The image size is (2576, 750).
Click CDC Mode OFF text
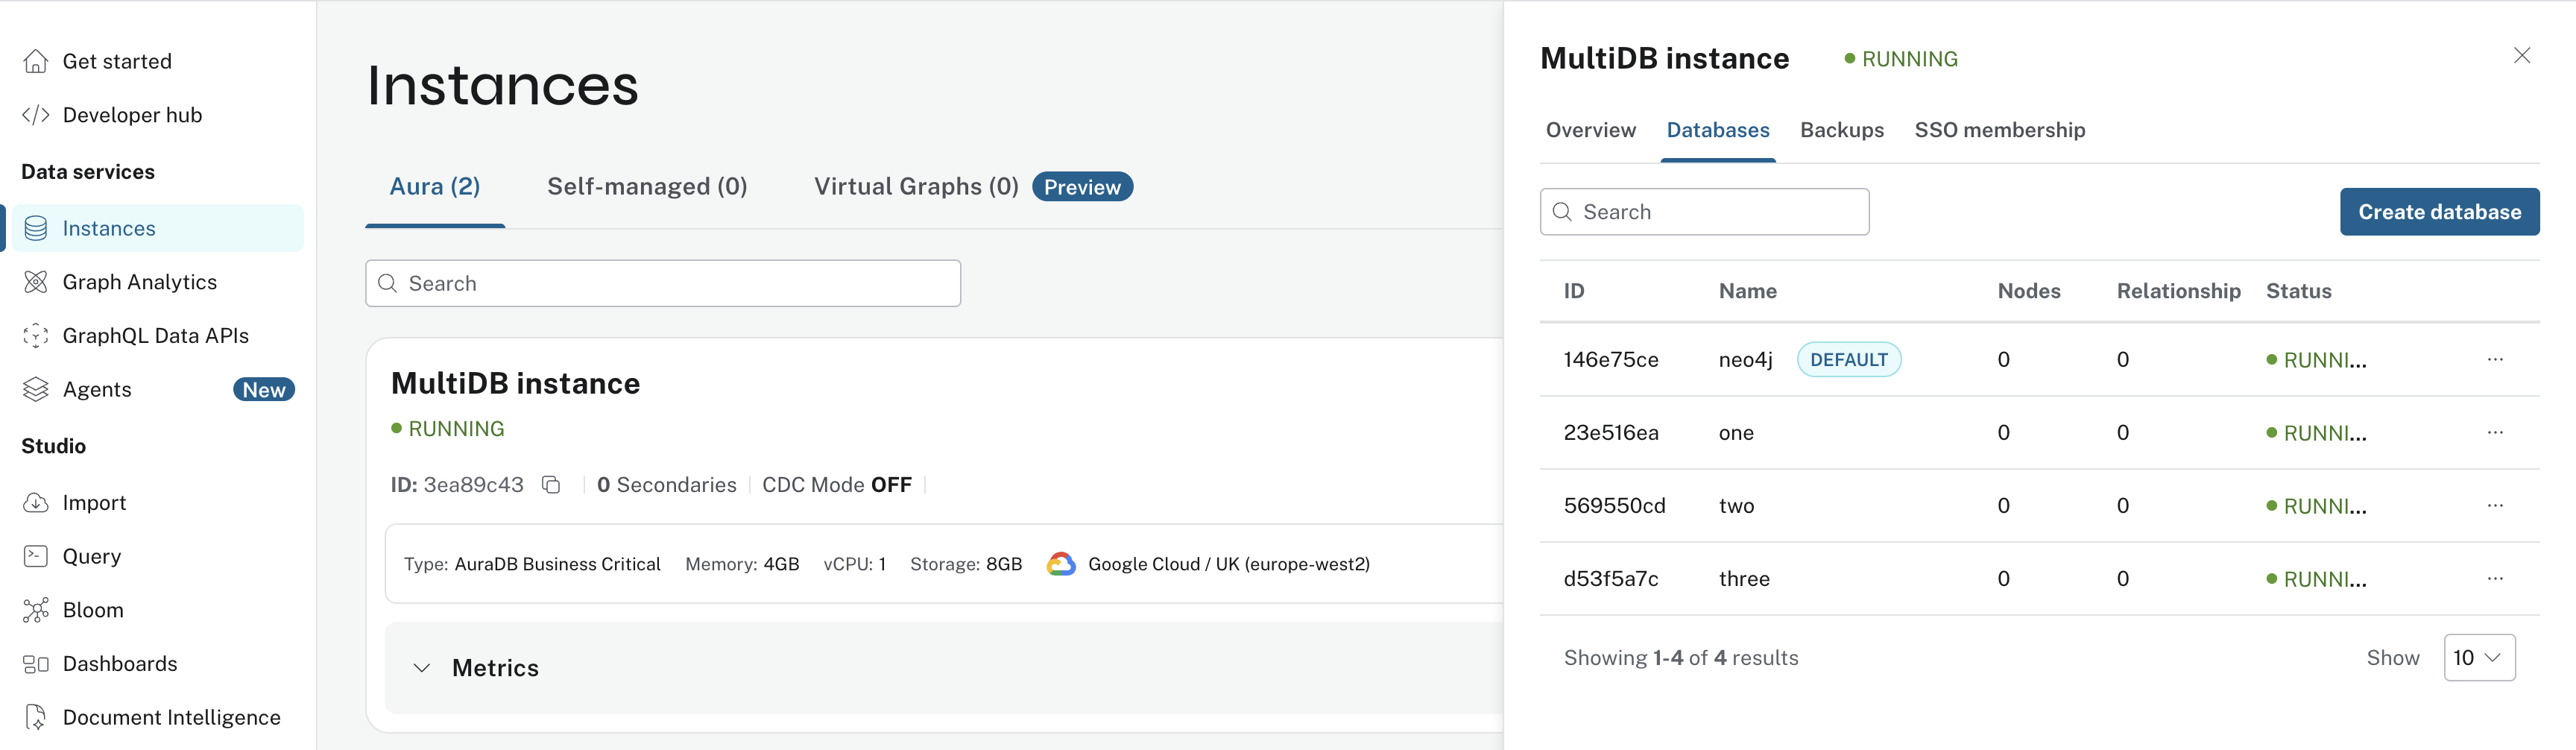[836, 485]
